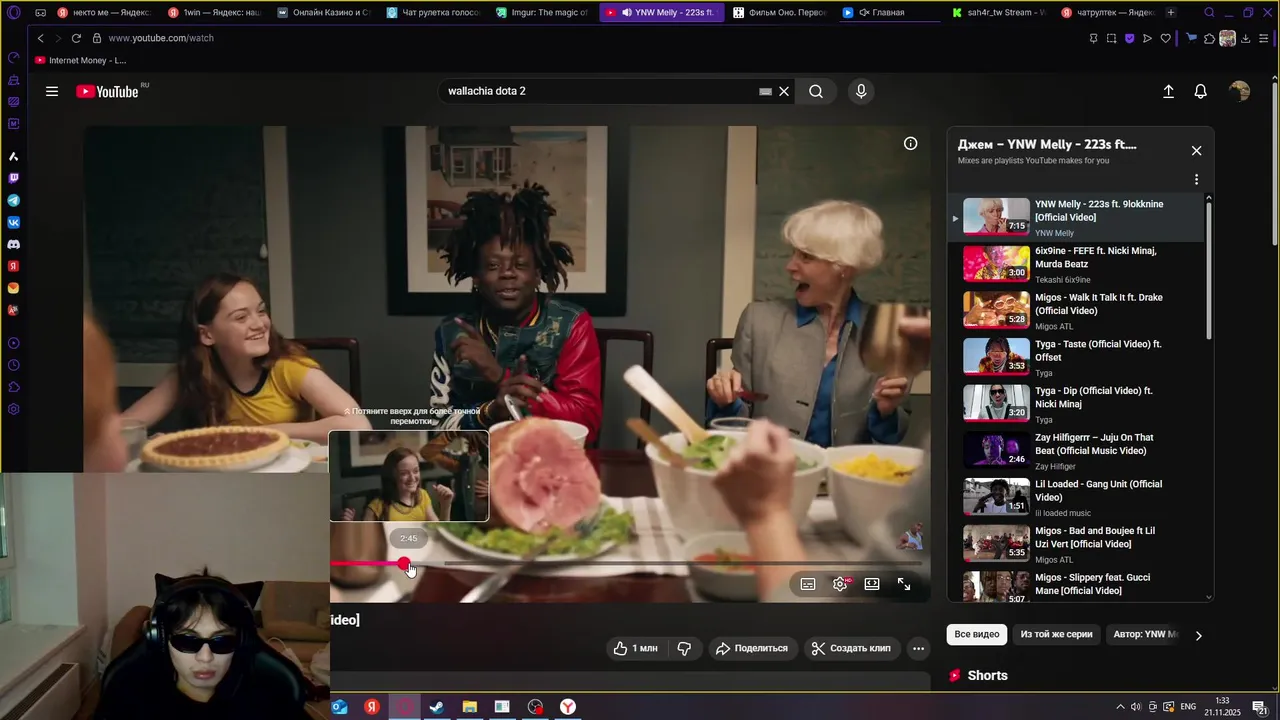This screenshot has width=1280, height=720.
Task: Open Windows notification center
Action: tap(1260, 707)
